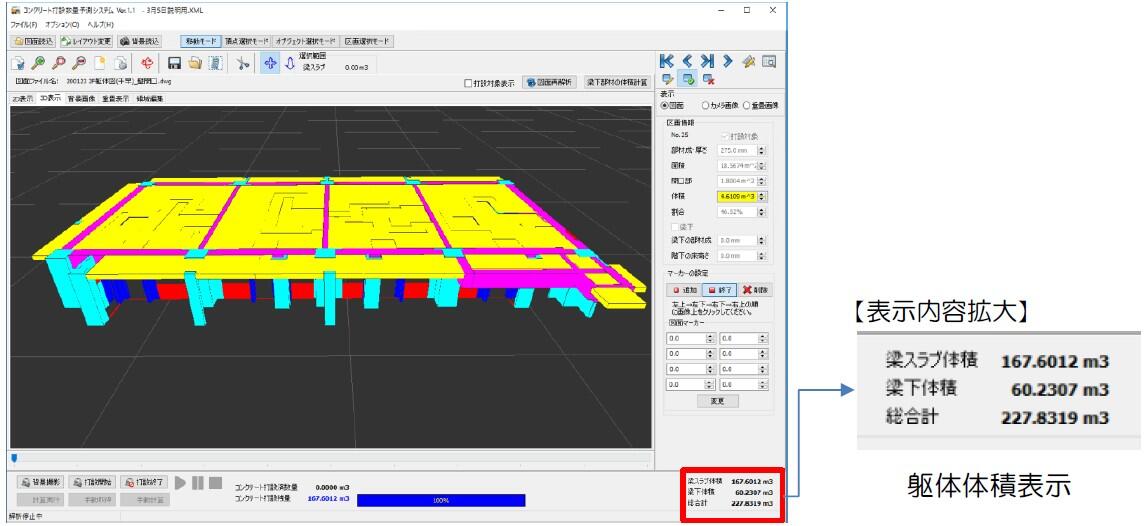Jump to first section with skip-back arrow
This screenshot has width=1147, height=526.
(x=667, y=62)
